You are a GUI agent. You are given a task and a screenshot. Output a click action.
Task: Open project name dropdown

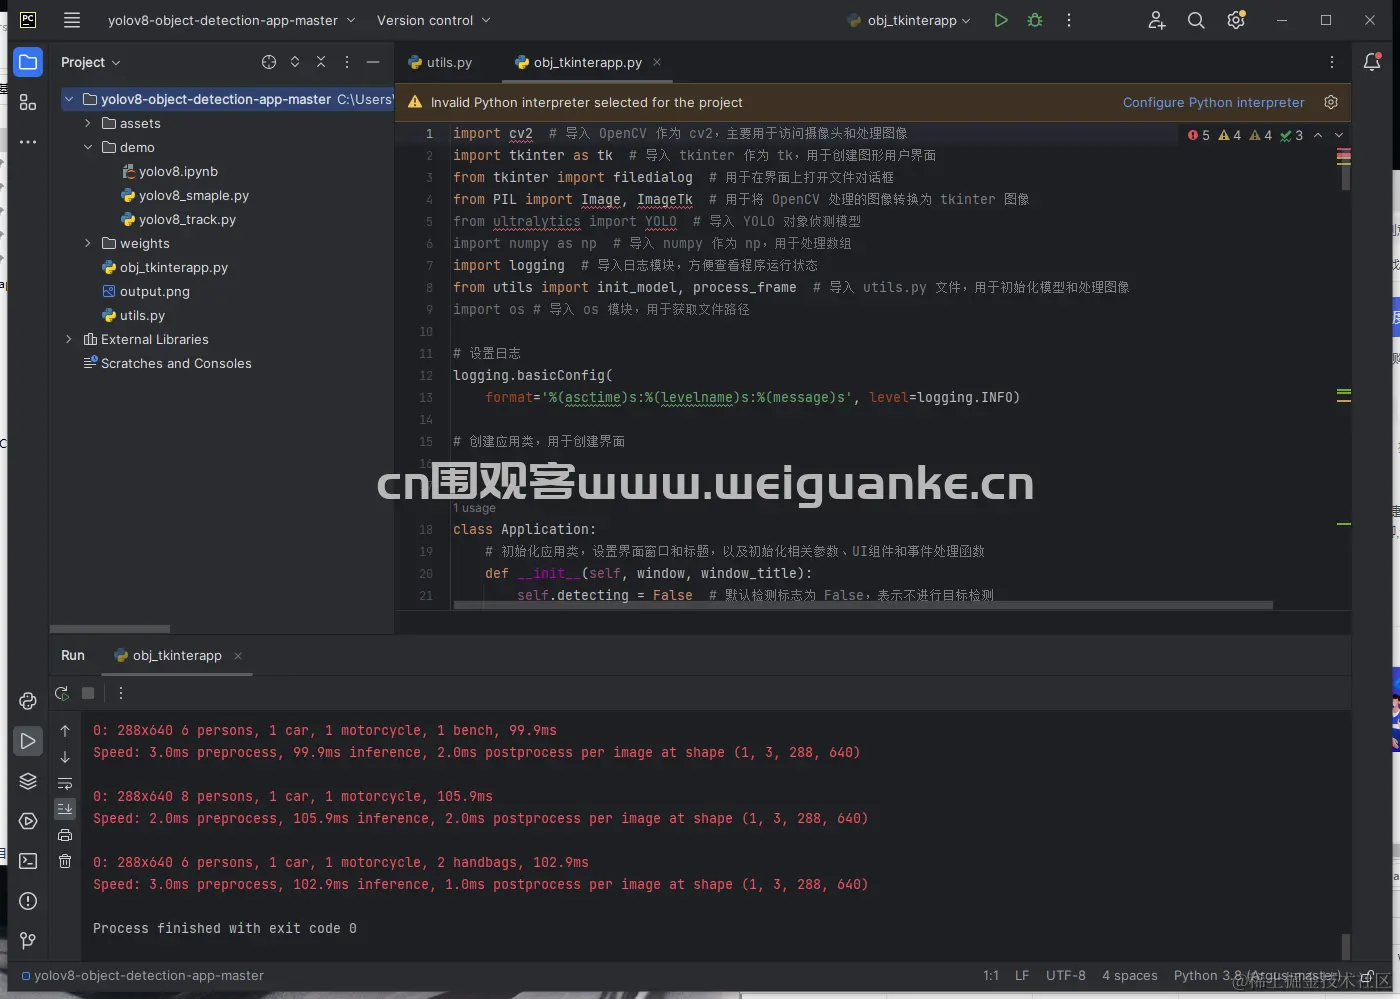point(231,20)
